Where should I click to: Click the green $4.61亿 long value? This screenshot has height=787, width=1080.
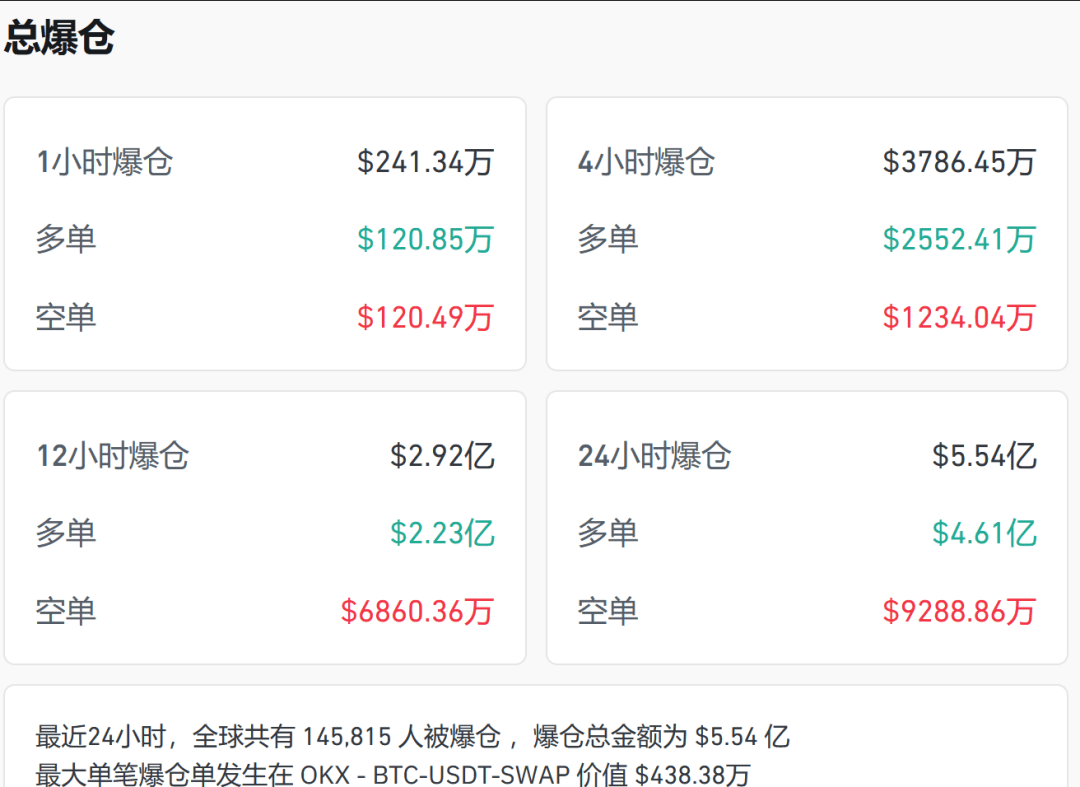point(984,533)
